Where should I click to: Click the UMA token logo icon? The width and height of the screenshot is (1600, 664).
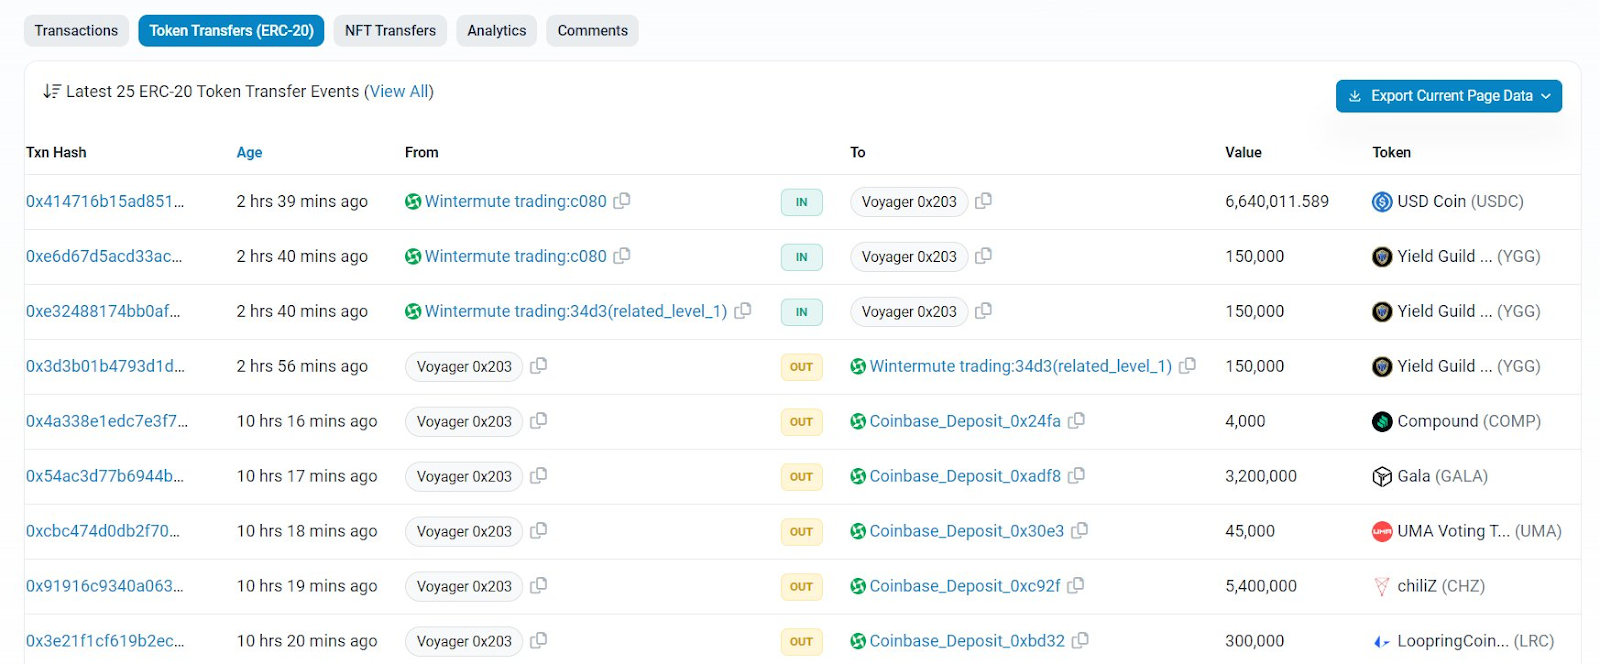1382,532
